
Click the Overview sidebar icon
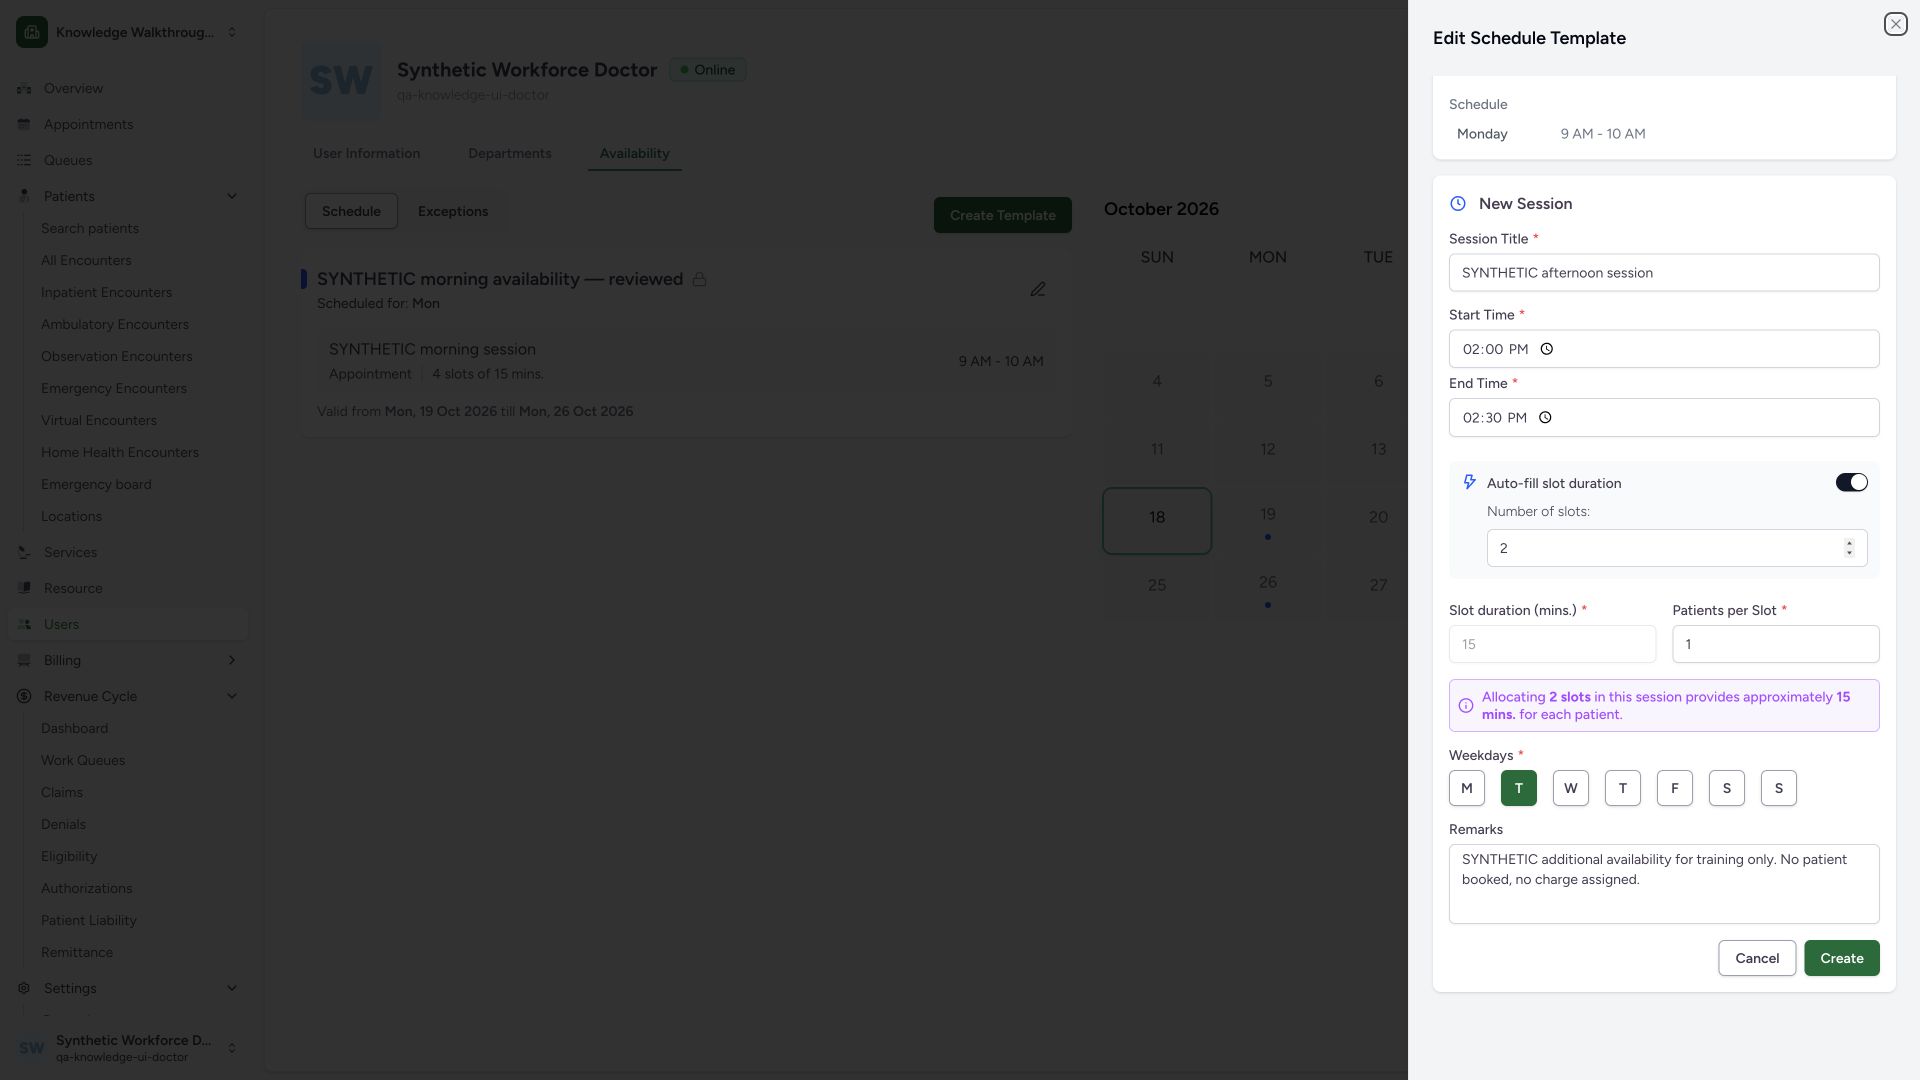24,88
